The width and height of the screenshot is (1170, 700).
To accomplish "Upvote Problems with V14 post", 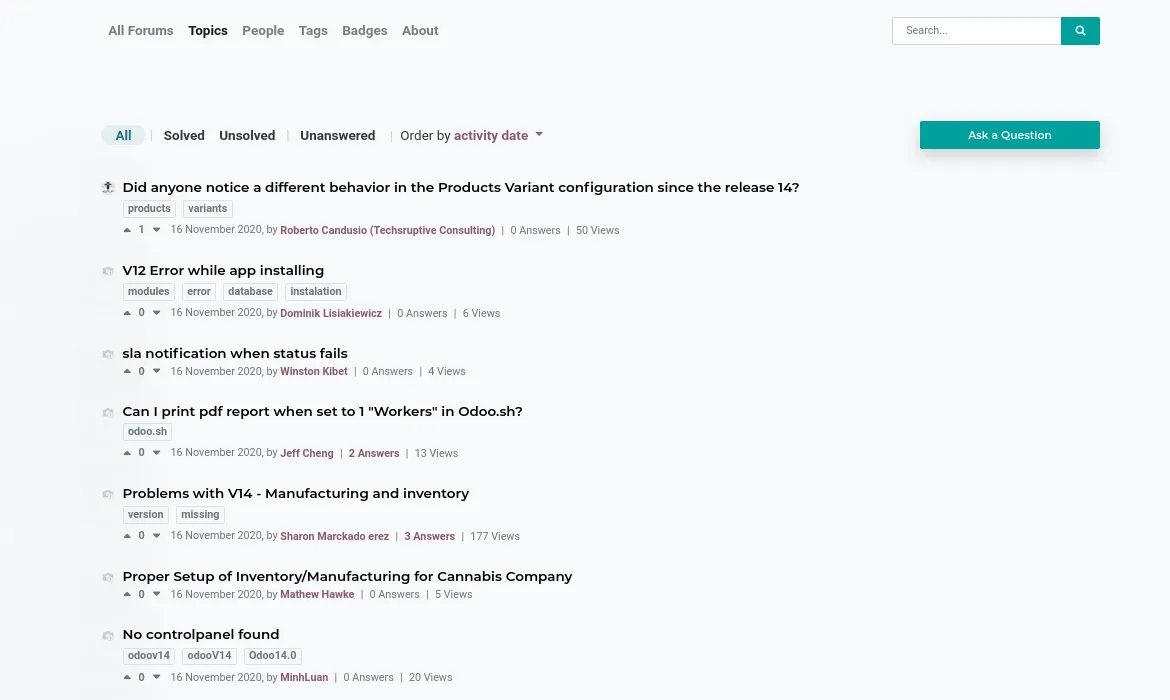I will [127, 535].
